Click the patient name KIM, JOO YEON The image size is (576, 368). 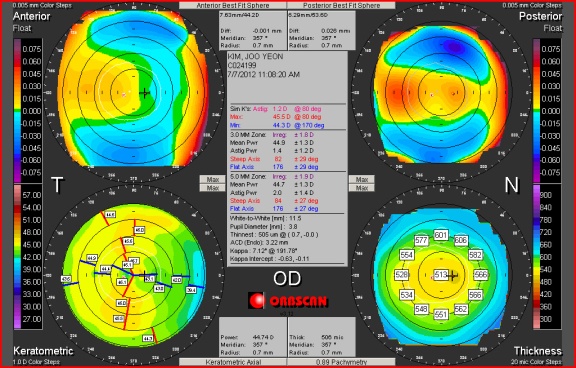(x=255, y=57)
